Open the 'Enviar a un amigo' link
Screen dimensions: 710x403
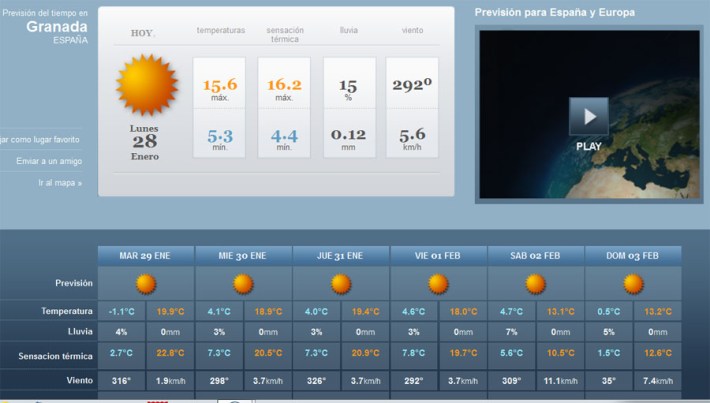48,161
